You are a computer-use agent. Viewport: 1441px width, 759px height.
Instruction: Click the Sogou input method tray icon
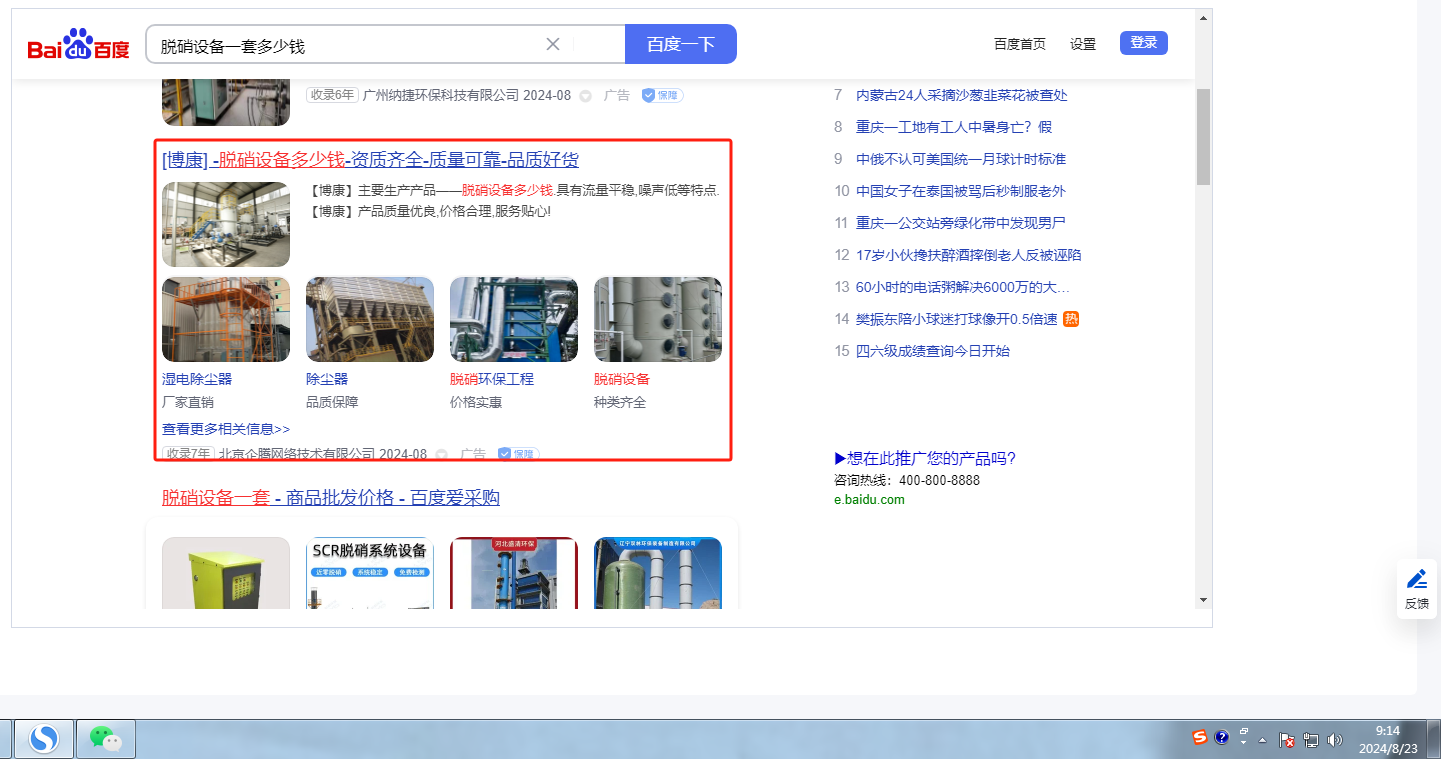click(1200, 738)
